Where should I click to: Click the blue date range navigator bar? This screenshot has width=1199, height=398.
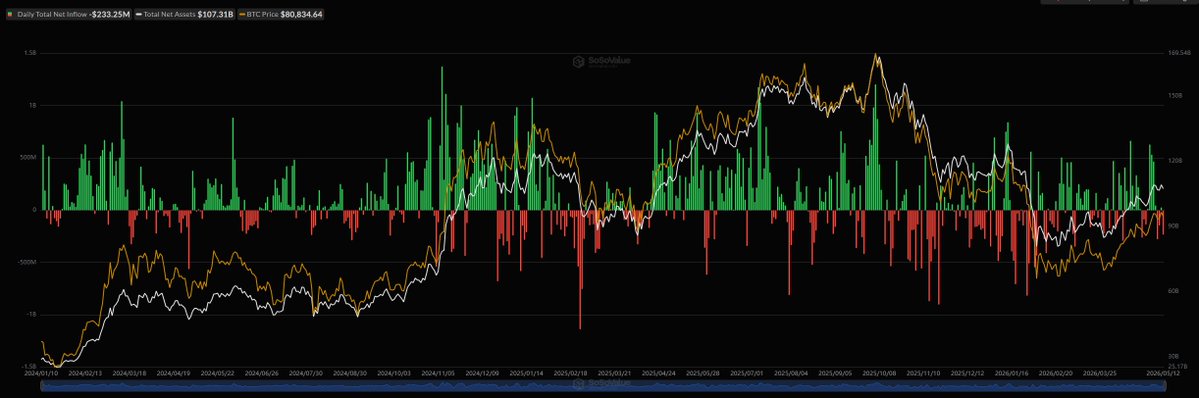click(x=604, y=387)
